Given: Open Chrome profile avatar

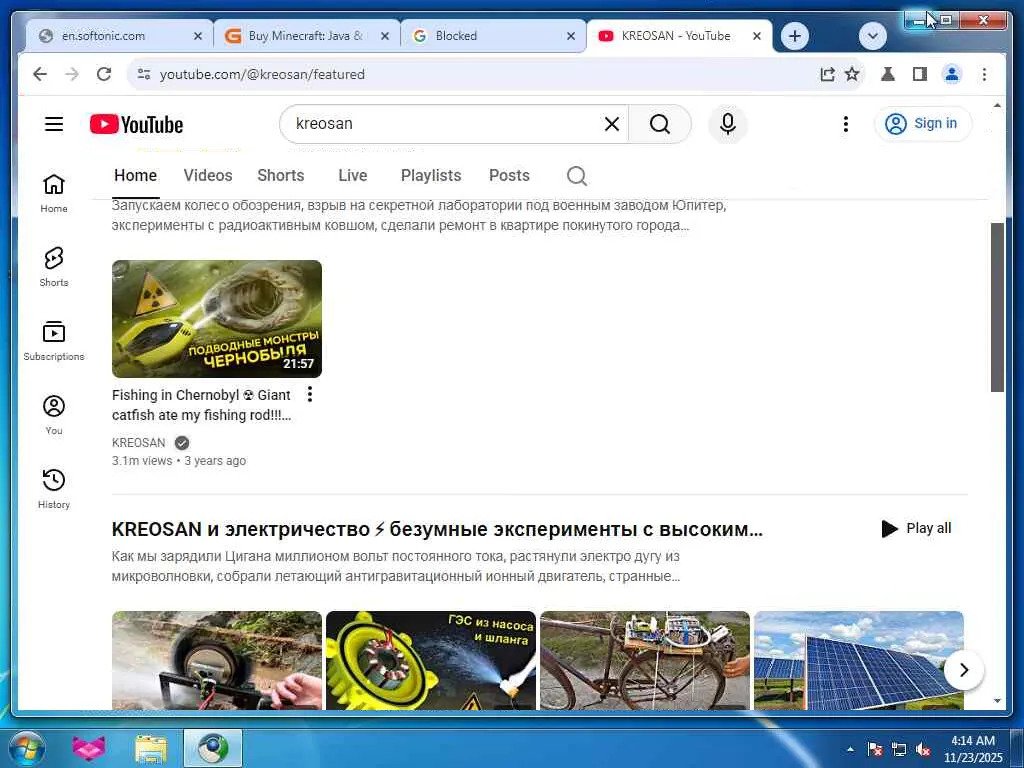Looking at the screenshot, I should point(952,74).
